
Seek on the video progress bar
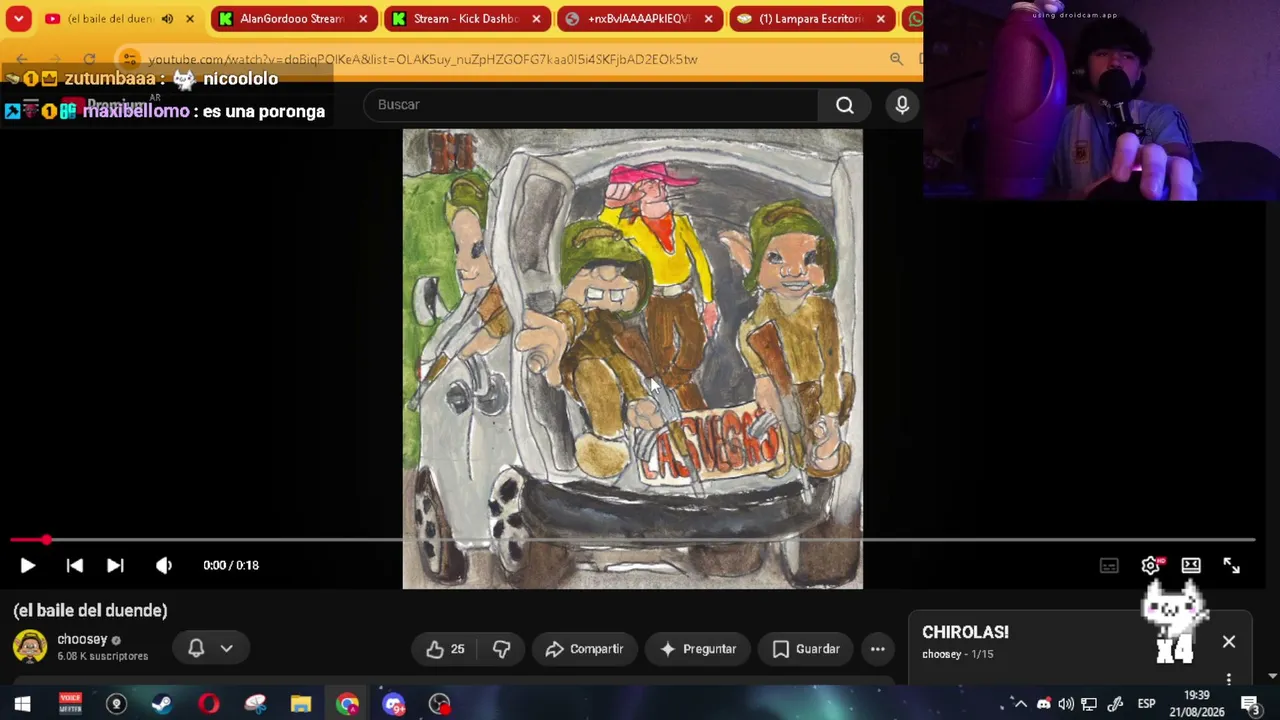tap(632, 540)
